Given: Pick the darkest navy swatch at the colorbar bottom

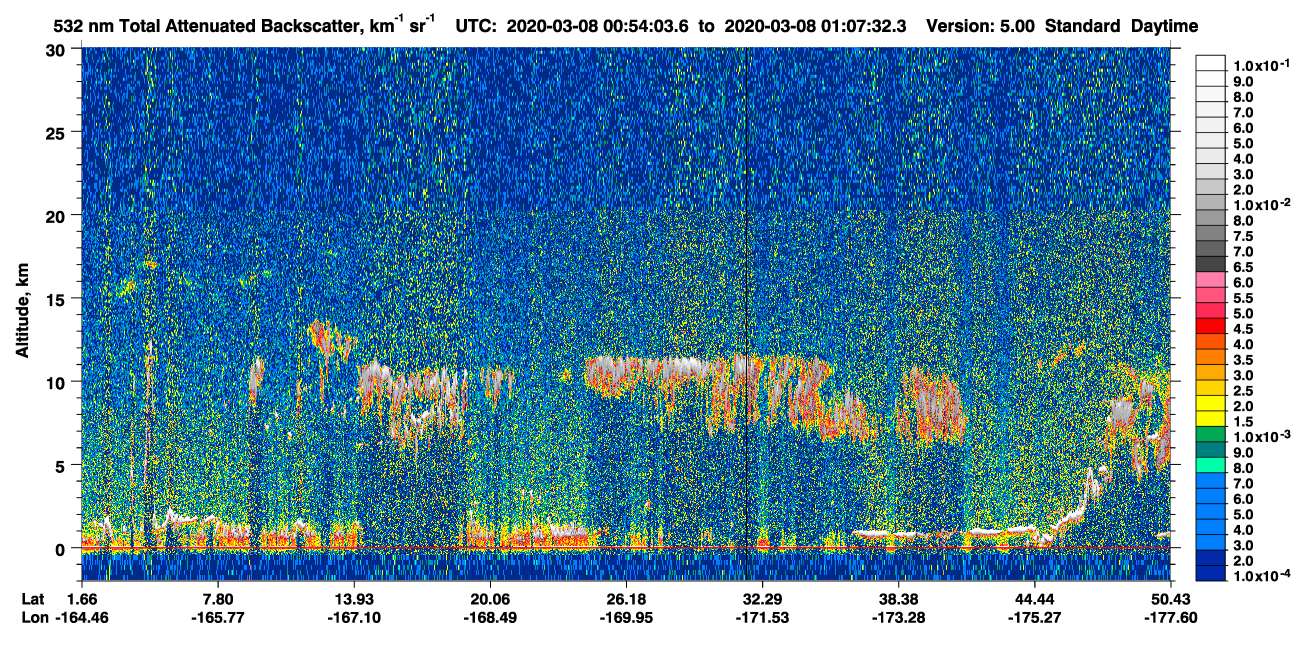Looking at the screenshot, I should tap(1210, 573).
